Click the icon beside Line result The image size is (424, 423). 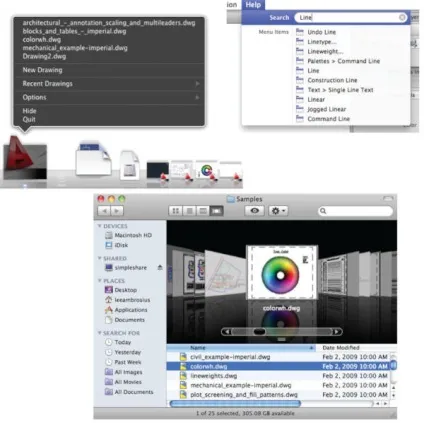pos(300,70)
